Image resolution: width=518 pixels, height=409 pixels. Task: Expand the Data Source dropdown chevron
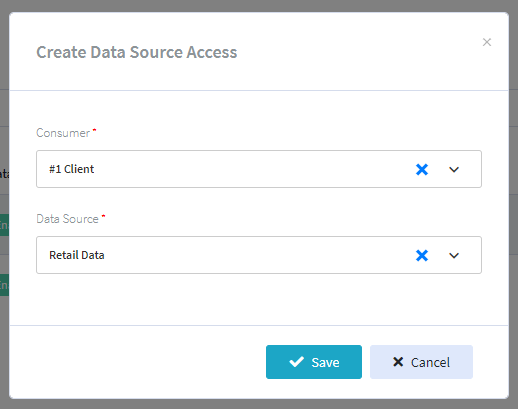click(x=454, y=255)
